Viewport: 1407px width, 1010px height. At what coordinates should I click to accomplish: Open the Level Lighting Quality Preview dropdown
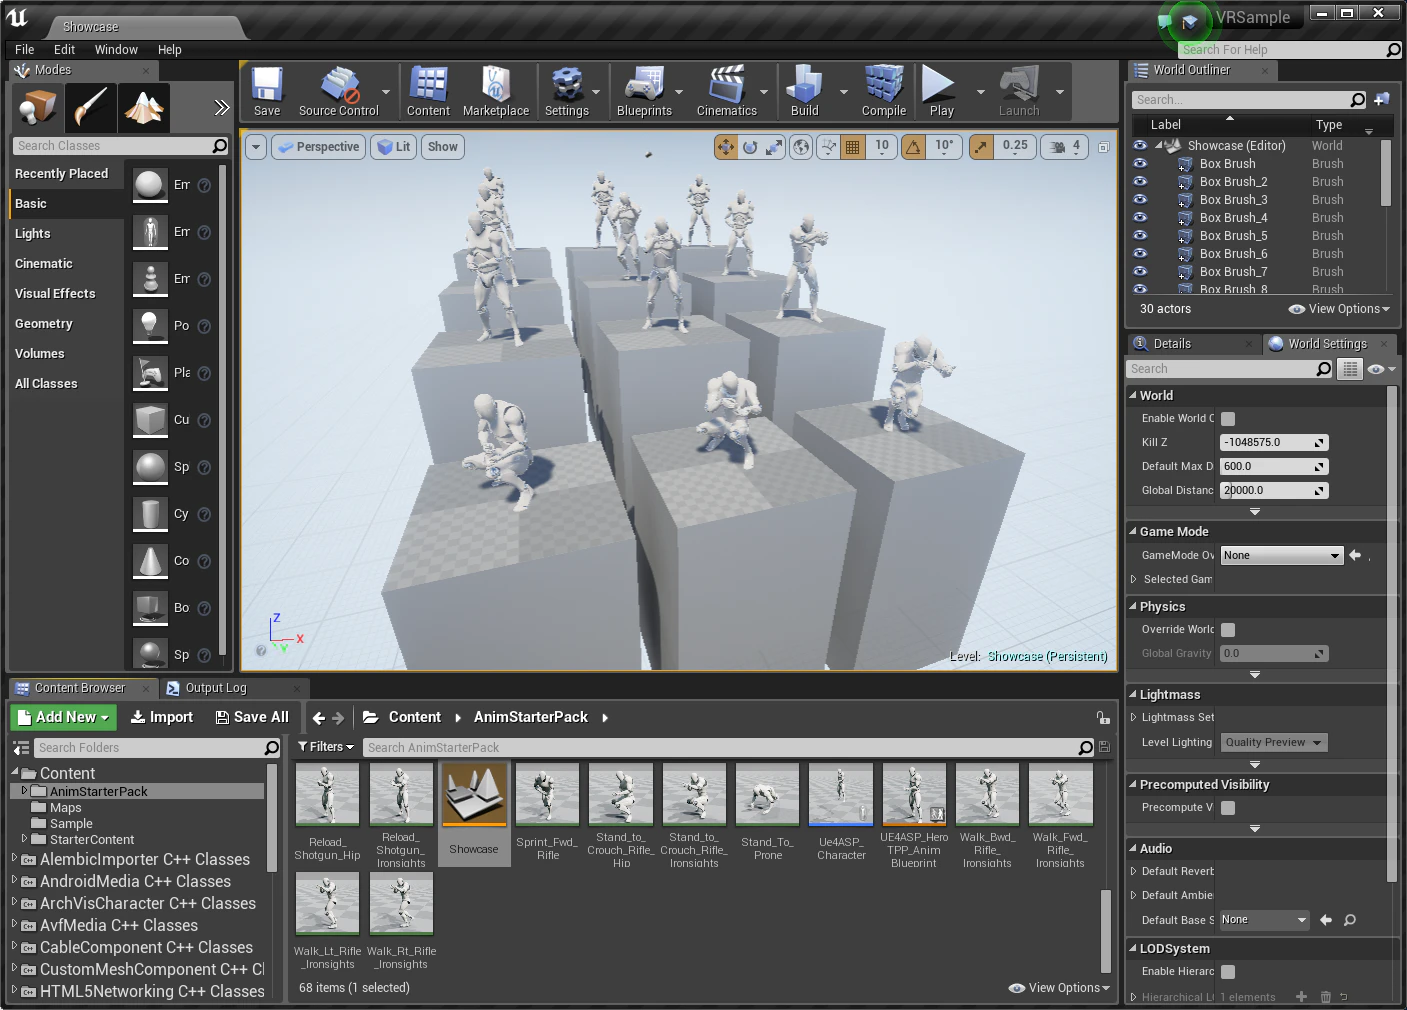pyautogui.click(x=1274, y=743)
